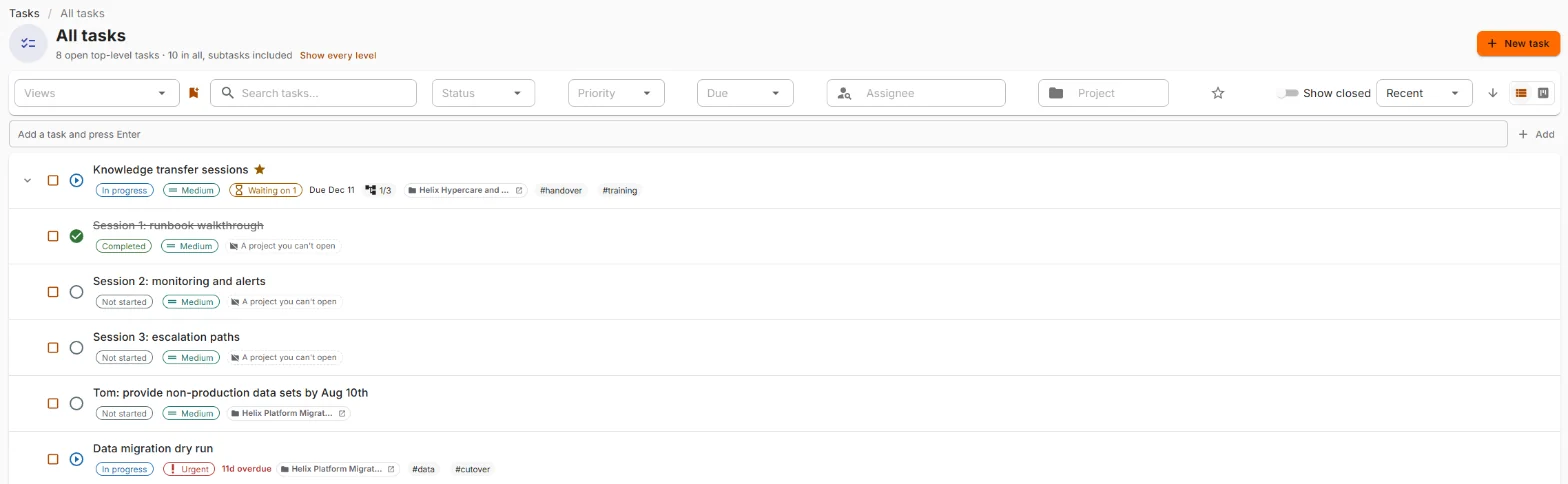Toggle sort direction arrow
The width and height of the screenshot is (1568, 484).
tap(1493, 93)
